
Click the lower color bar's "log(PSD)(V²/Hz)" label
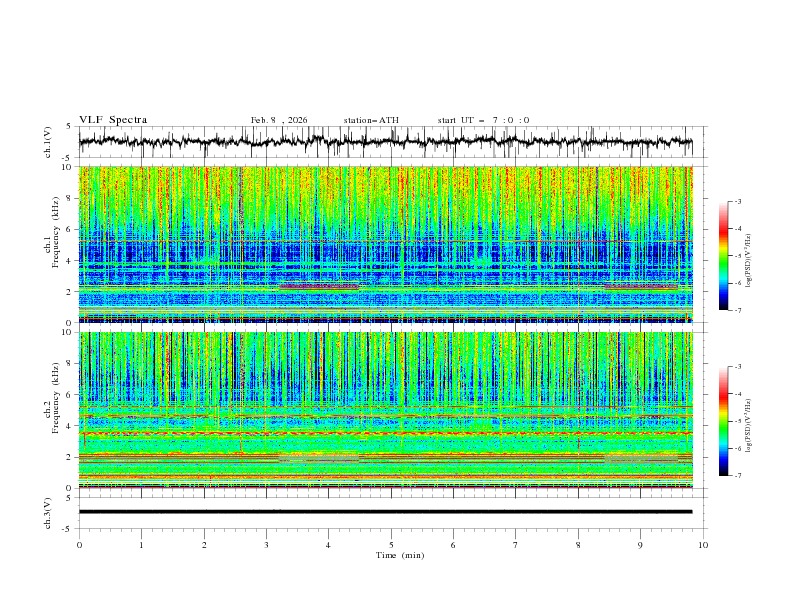click(x=749, y=426)
